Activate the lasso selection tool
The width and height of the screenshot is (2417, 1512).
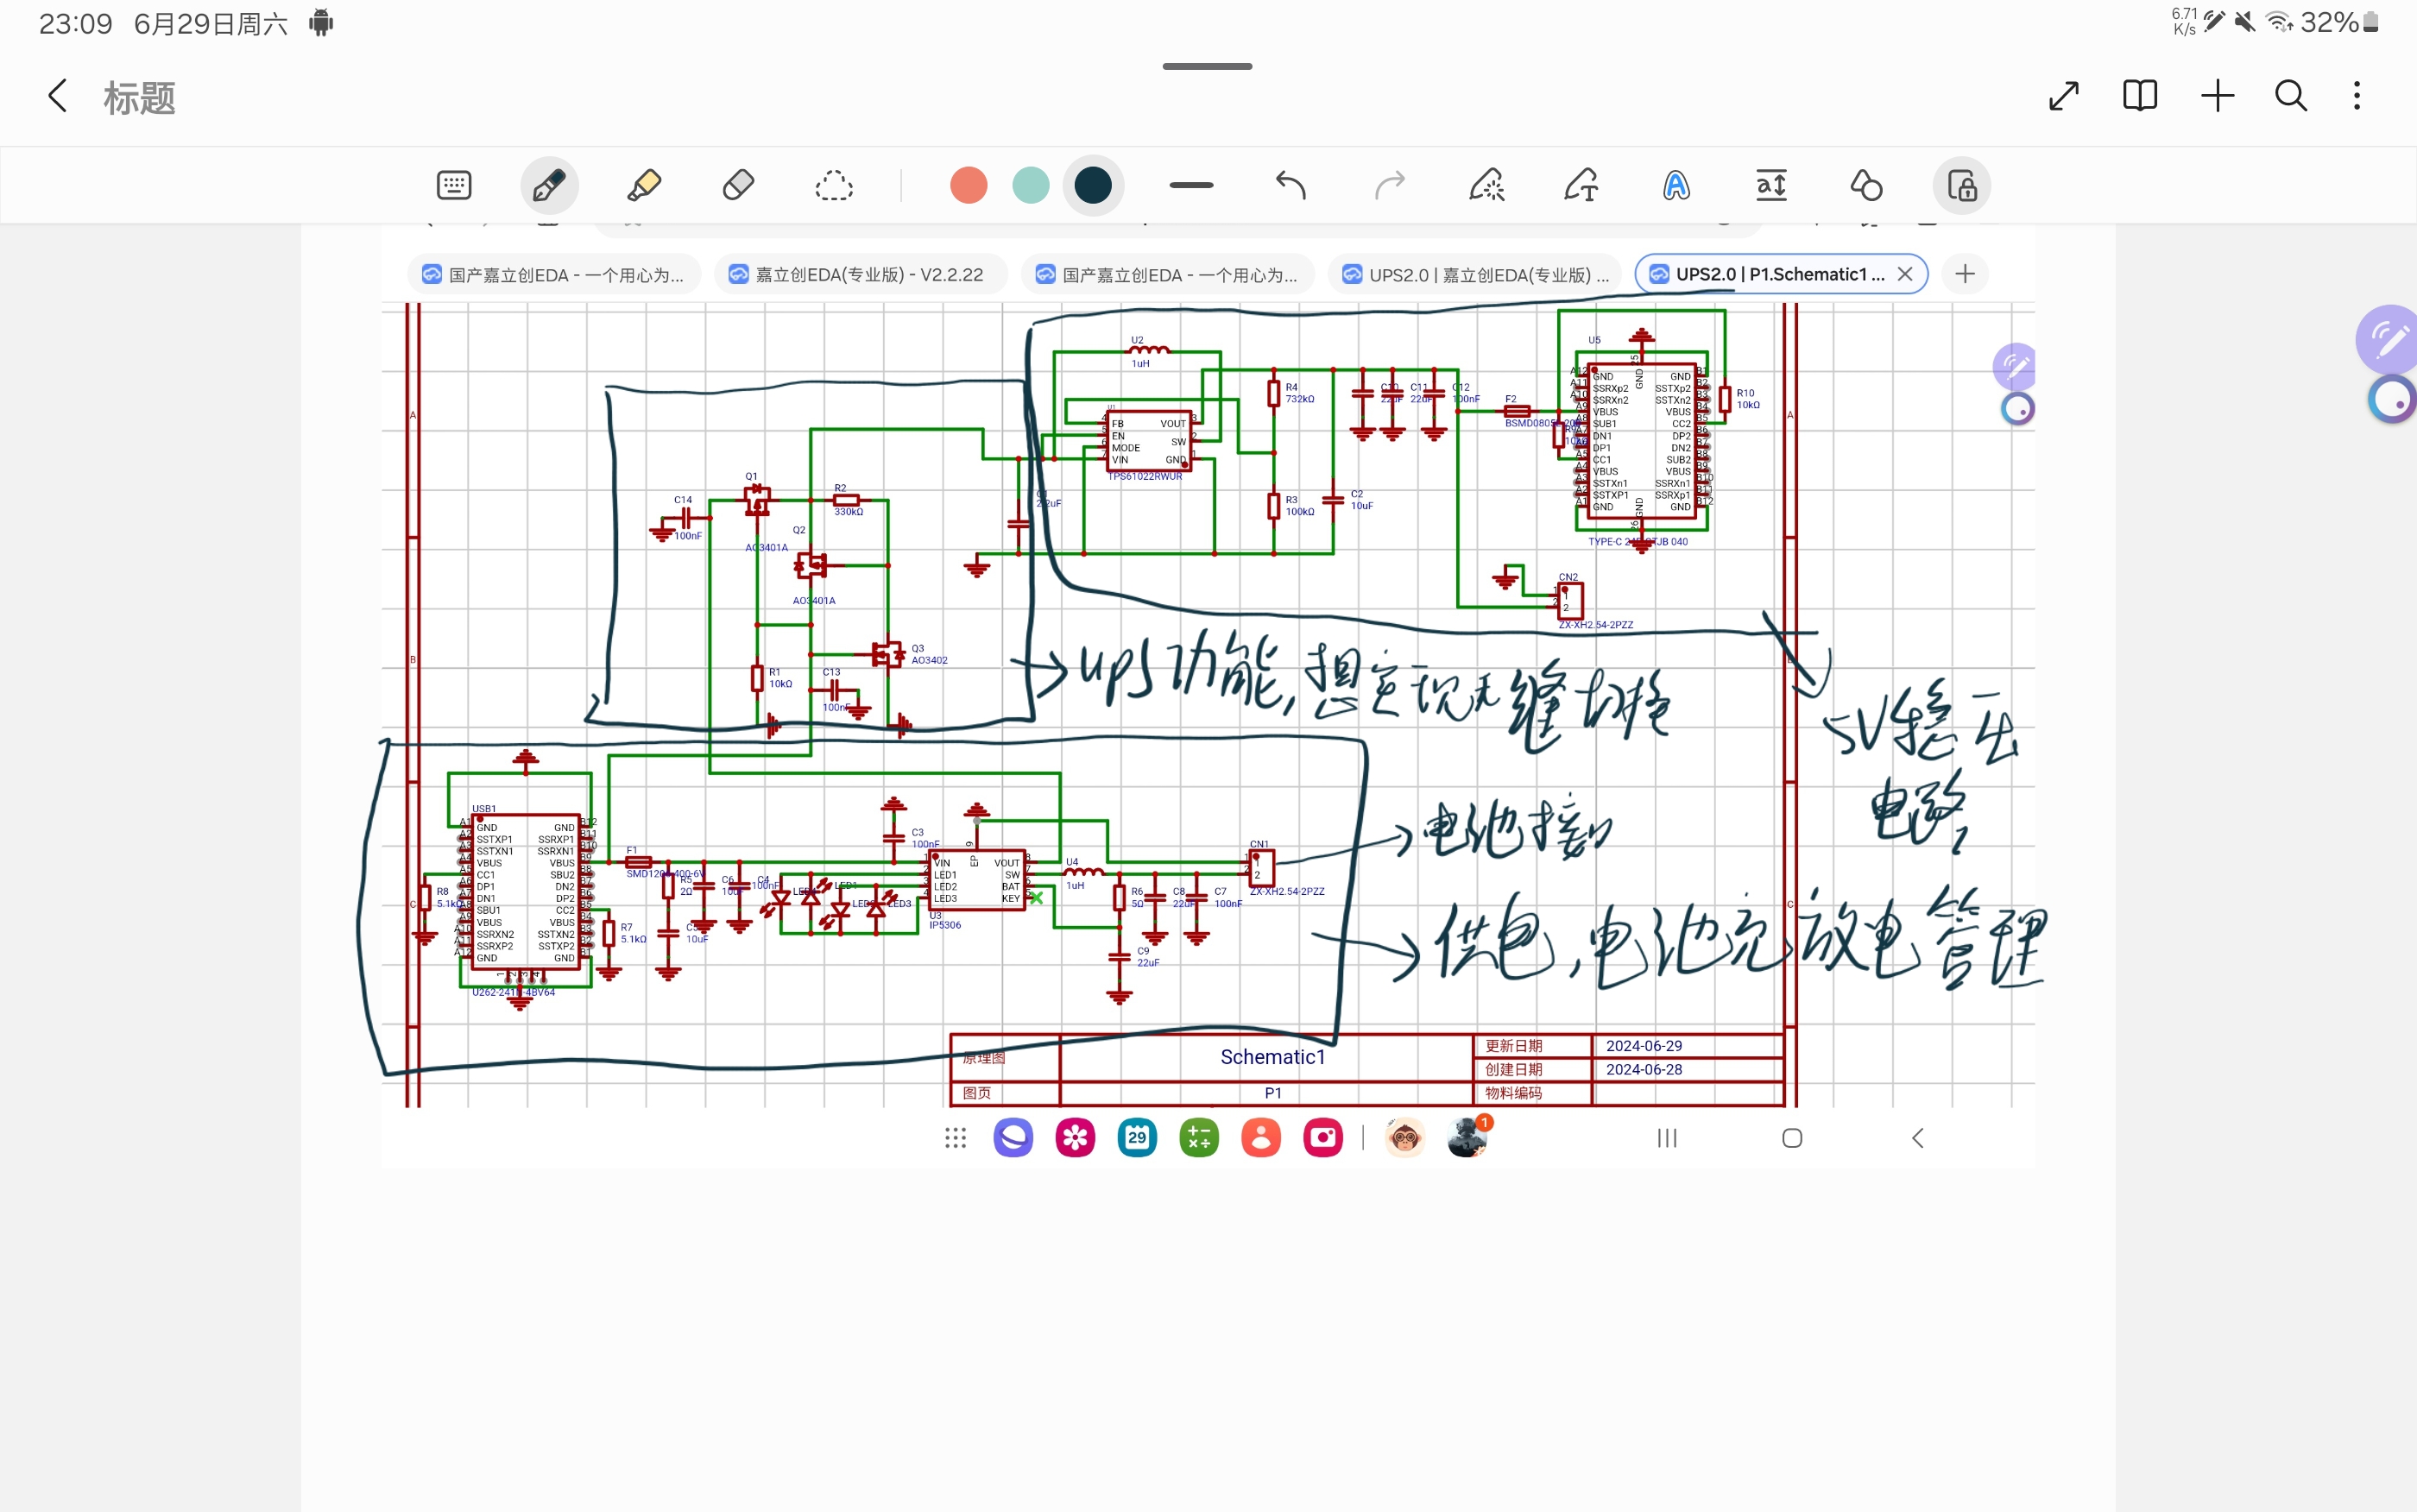(833, 185)
